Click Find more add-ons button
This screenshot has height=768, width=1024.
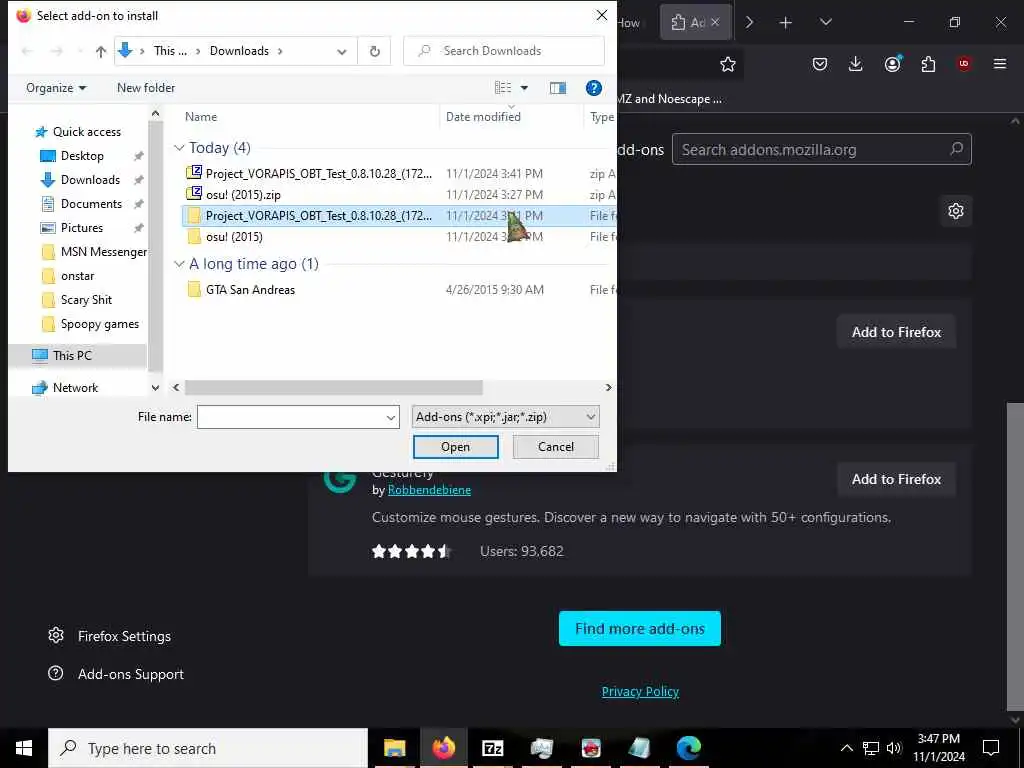[639, 628]
